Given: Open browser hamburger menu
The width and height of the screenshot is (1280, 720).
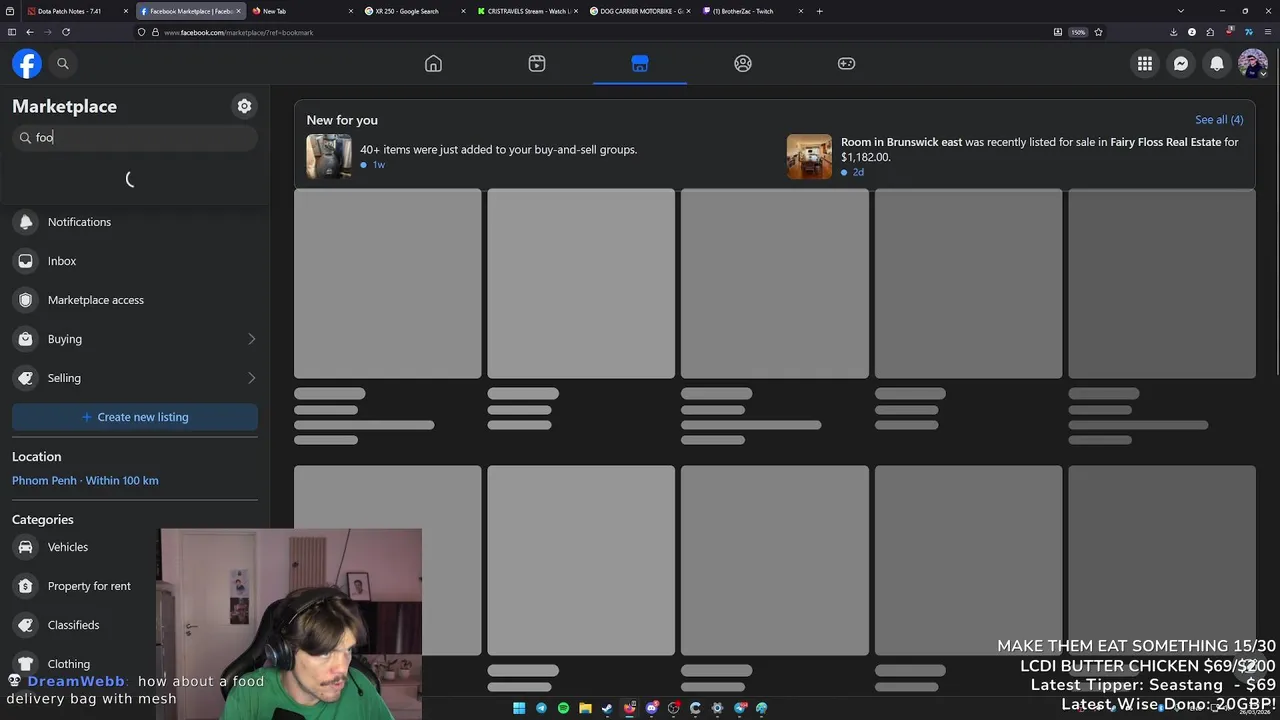Looking at the screenshot, I should click(1267, 32).
